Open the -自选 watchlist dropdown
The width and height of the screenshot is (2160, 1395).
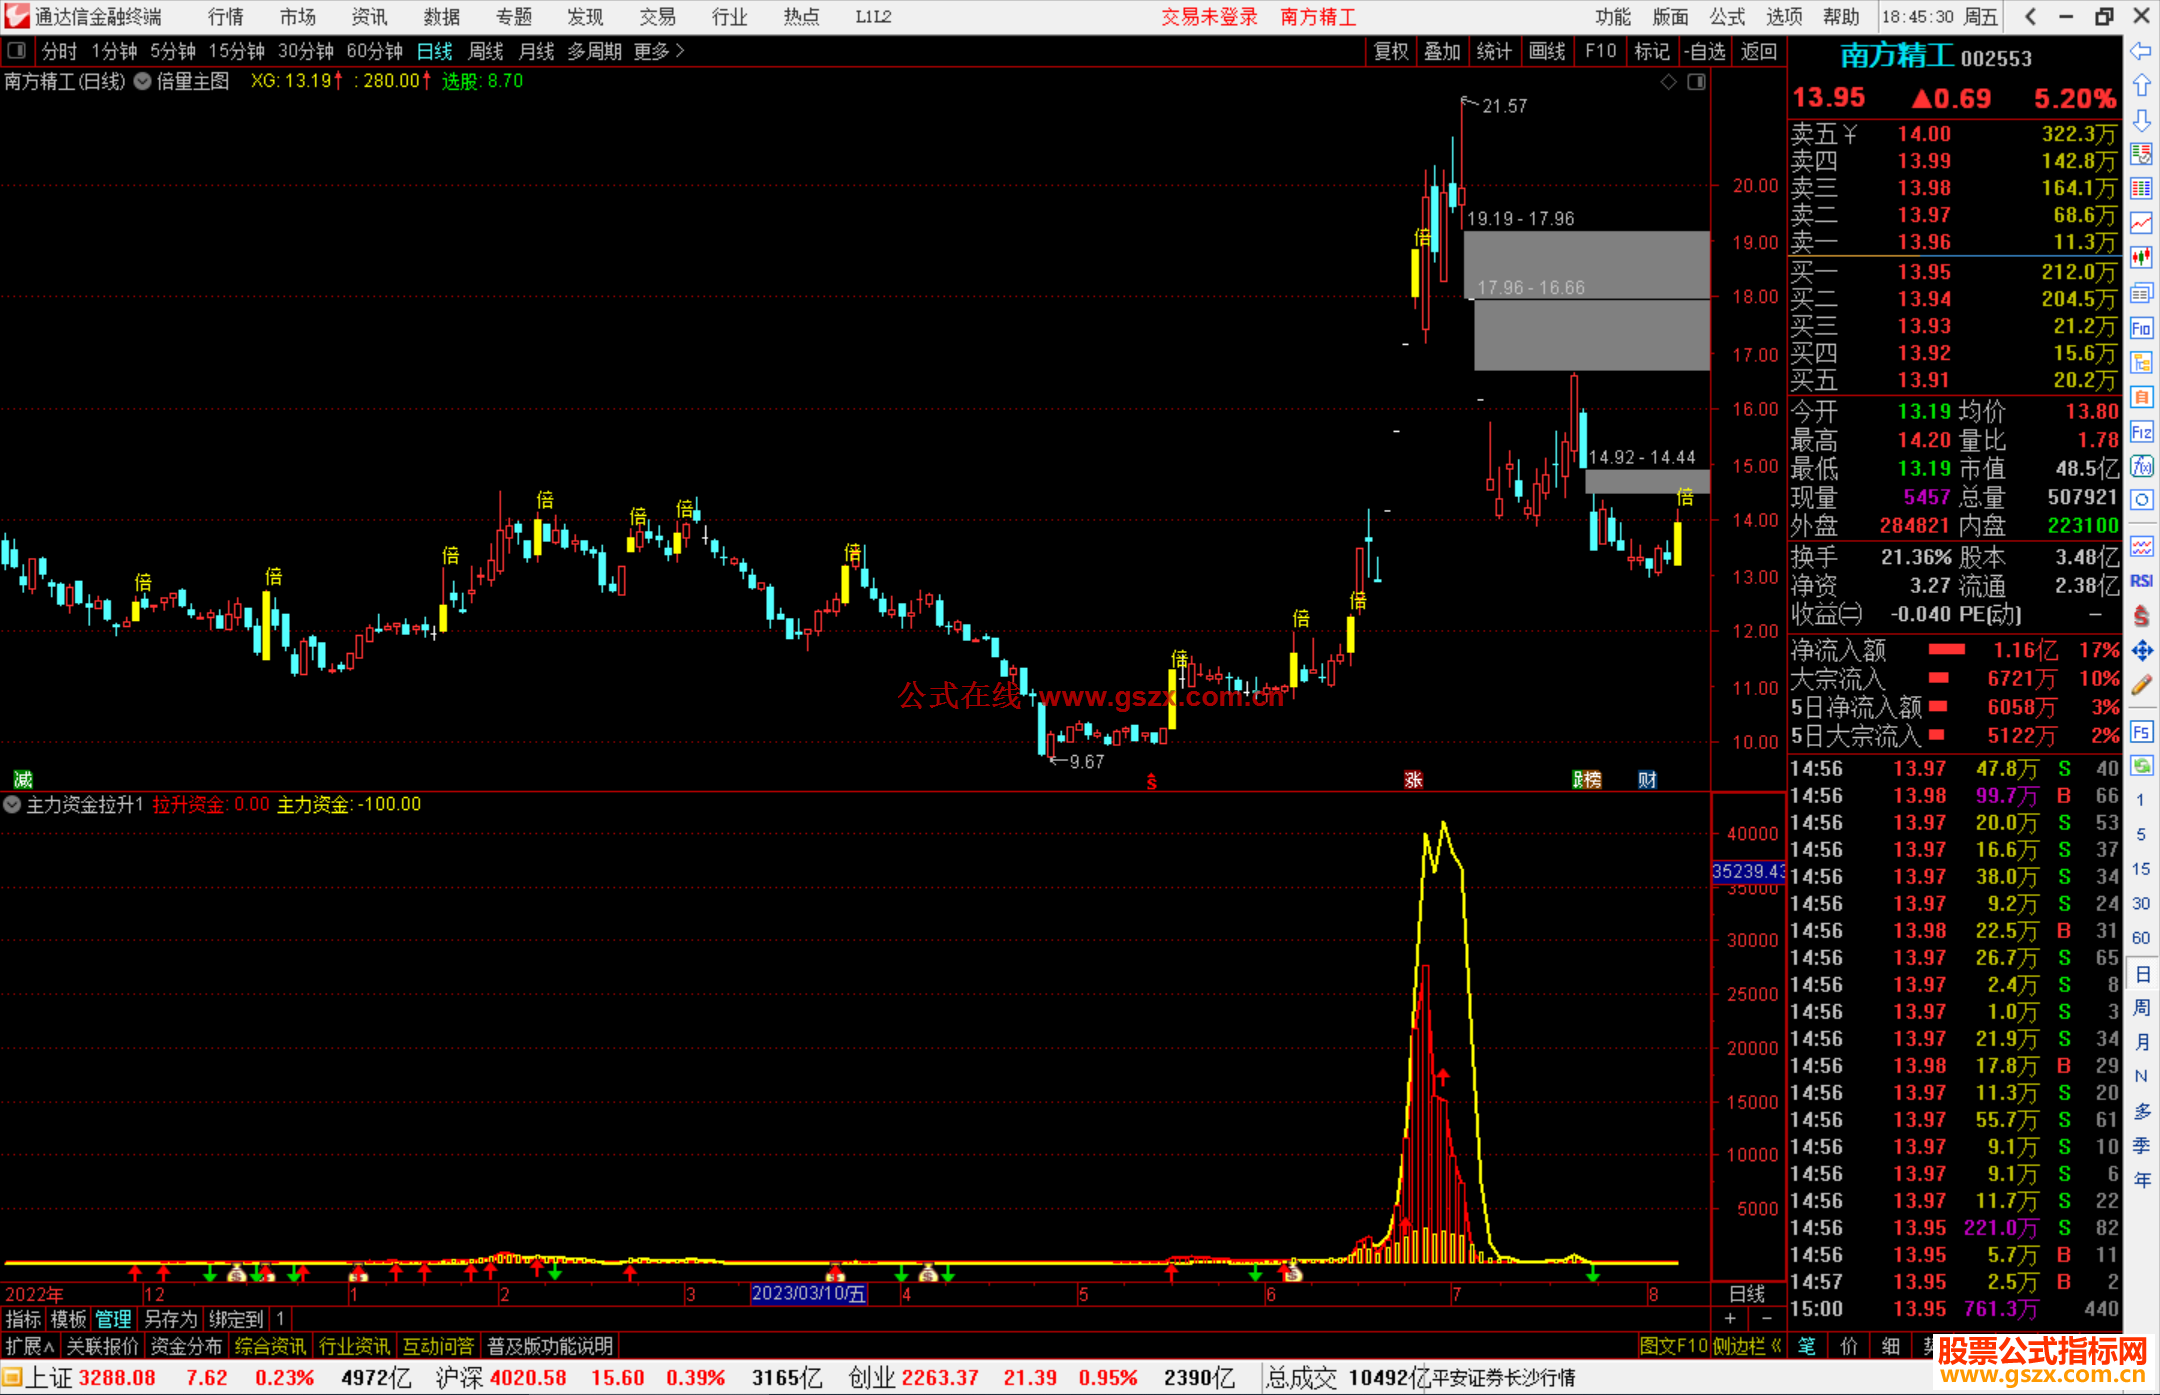(1705, 51)
